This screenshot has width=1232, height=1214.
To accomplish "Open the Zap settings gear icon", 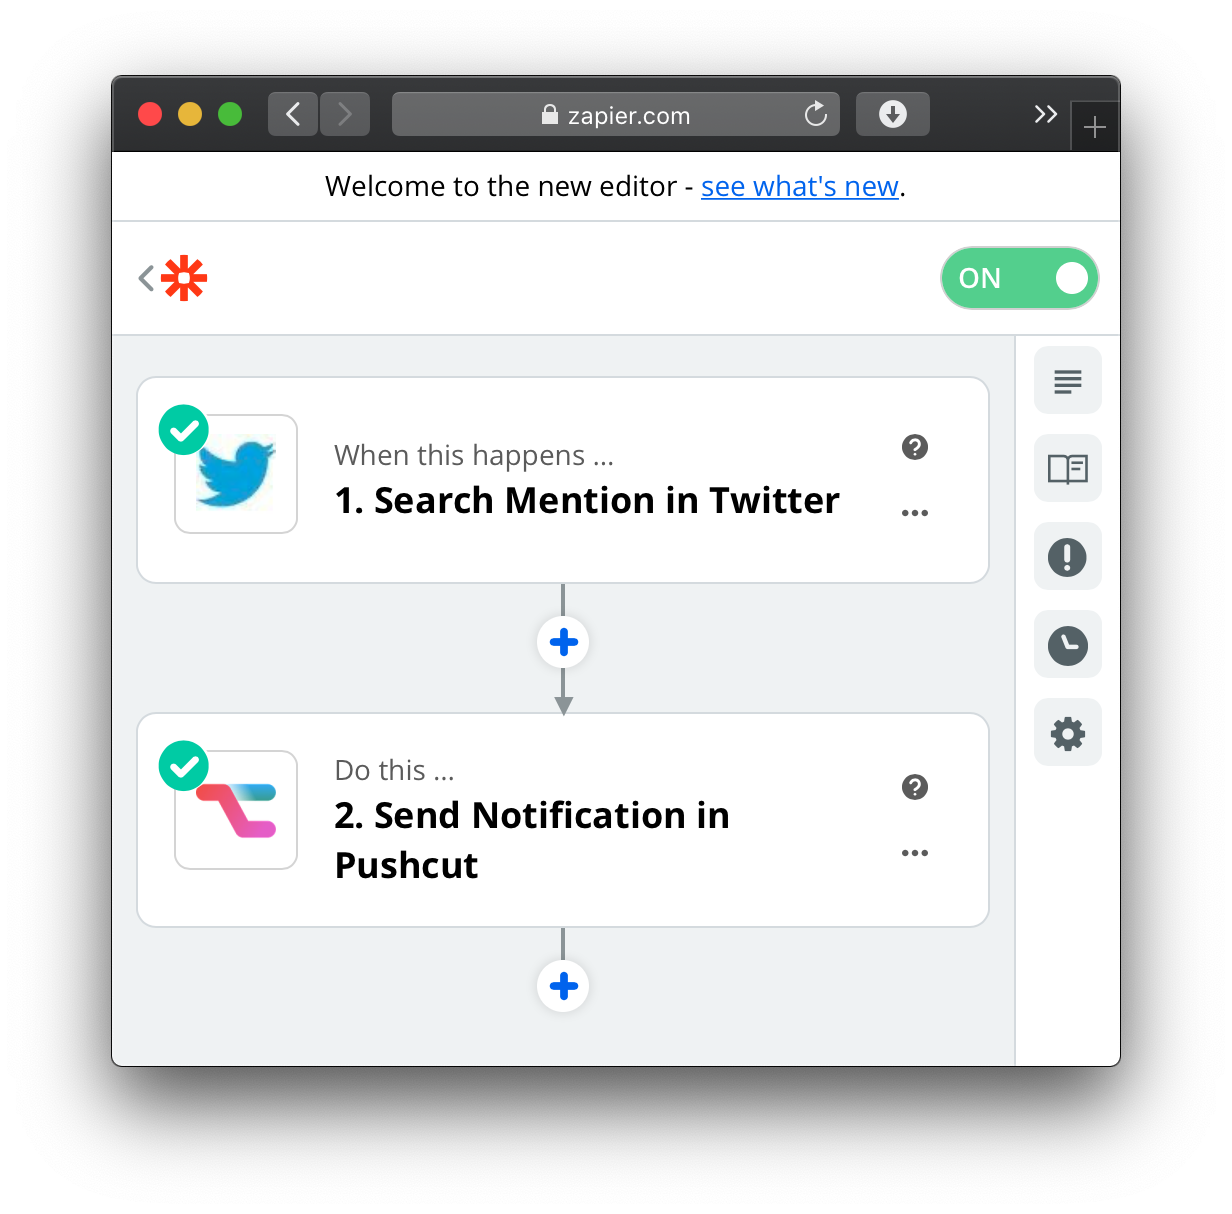I will (x=1067, y=733).
